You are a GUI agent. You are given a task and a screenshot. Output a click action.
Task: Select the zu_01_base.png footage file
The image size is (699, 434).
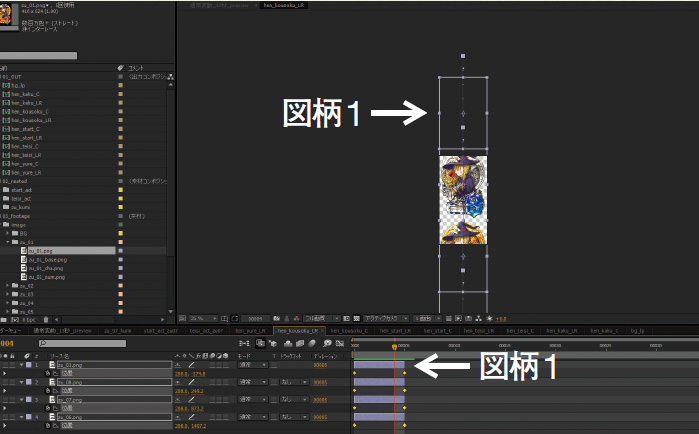48,260
